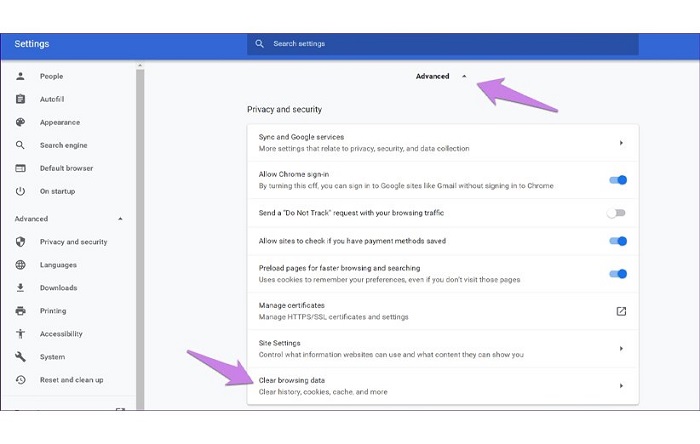Collapse the Advanced section arrow in main pane
Screen dimensions: 700x444
pos(464,76)
